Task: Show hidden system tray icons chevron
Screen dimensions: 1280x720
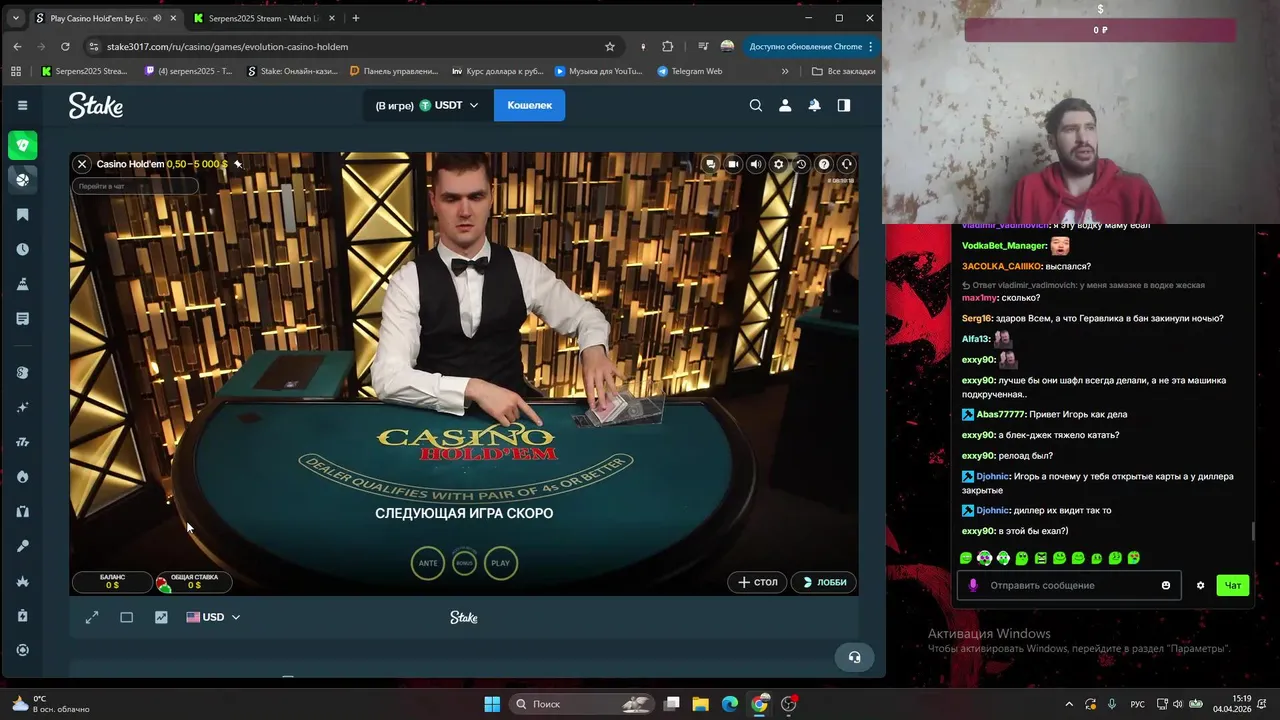Action: (x=1068, y=704)
